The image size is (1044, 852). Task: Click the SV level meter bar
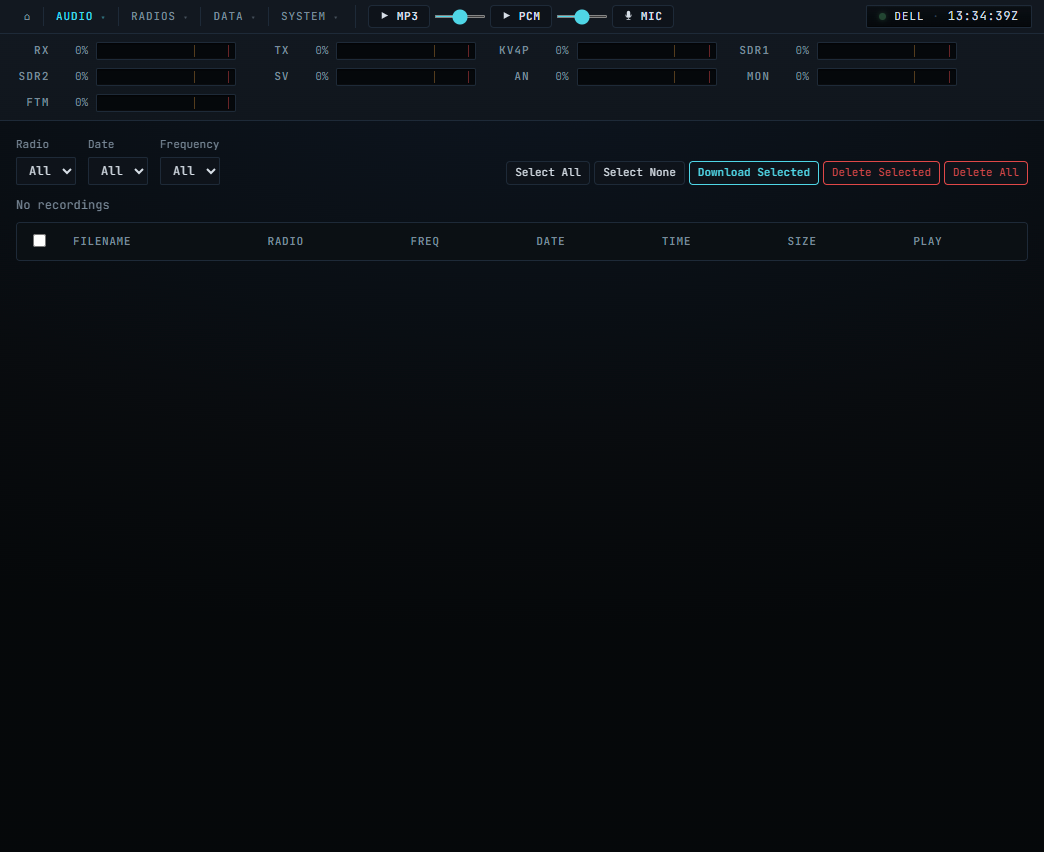(x=405, y=77)
